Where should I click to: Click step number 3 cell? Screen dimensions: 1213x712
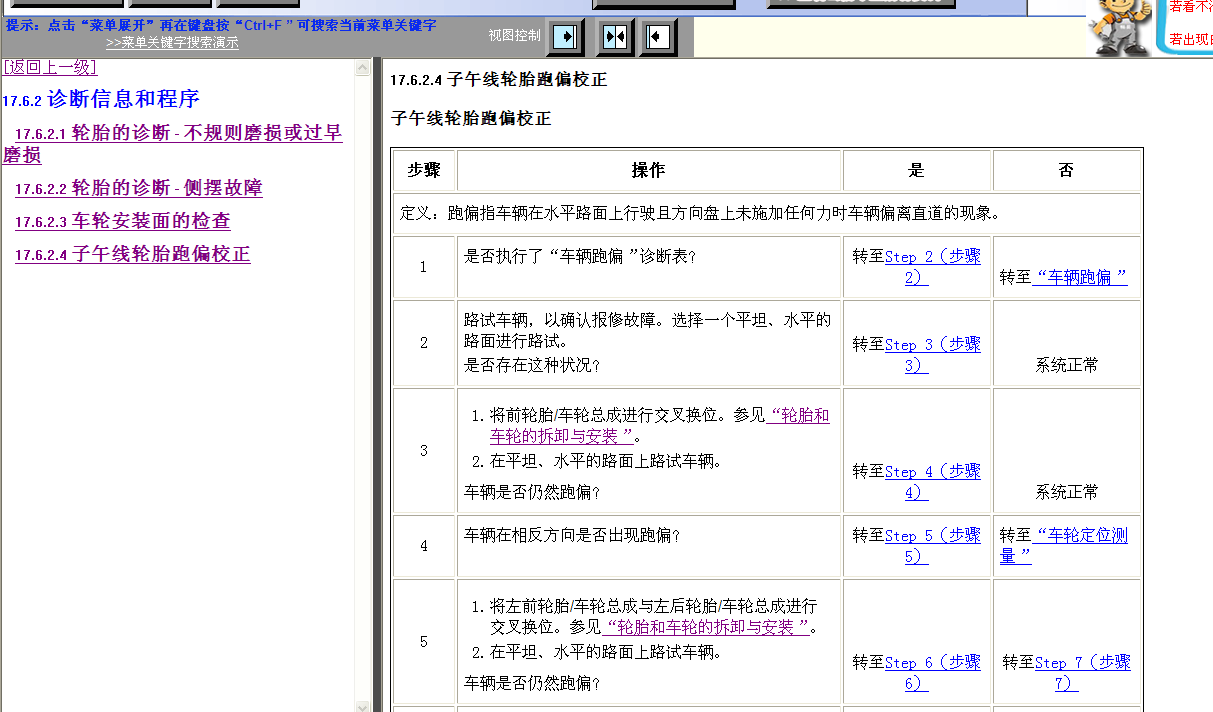(x=424, y=451)
